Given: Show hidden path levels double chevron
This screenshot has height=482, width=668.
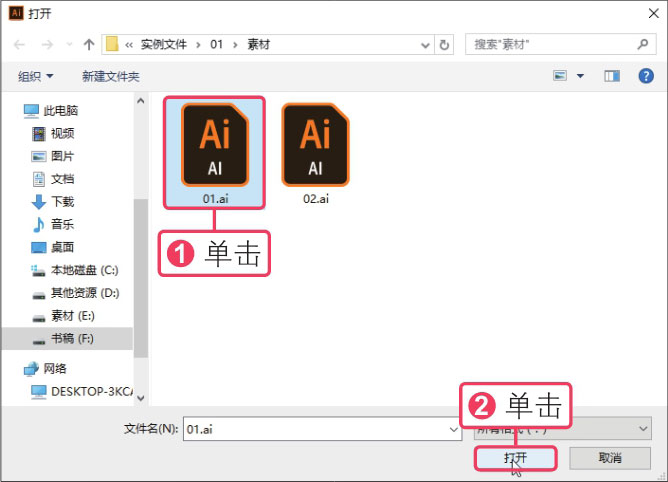Looking at the screenshot, I should pyautogui.click(x=129, y=45).
